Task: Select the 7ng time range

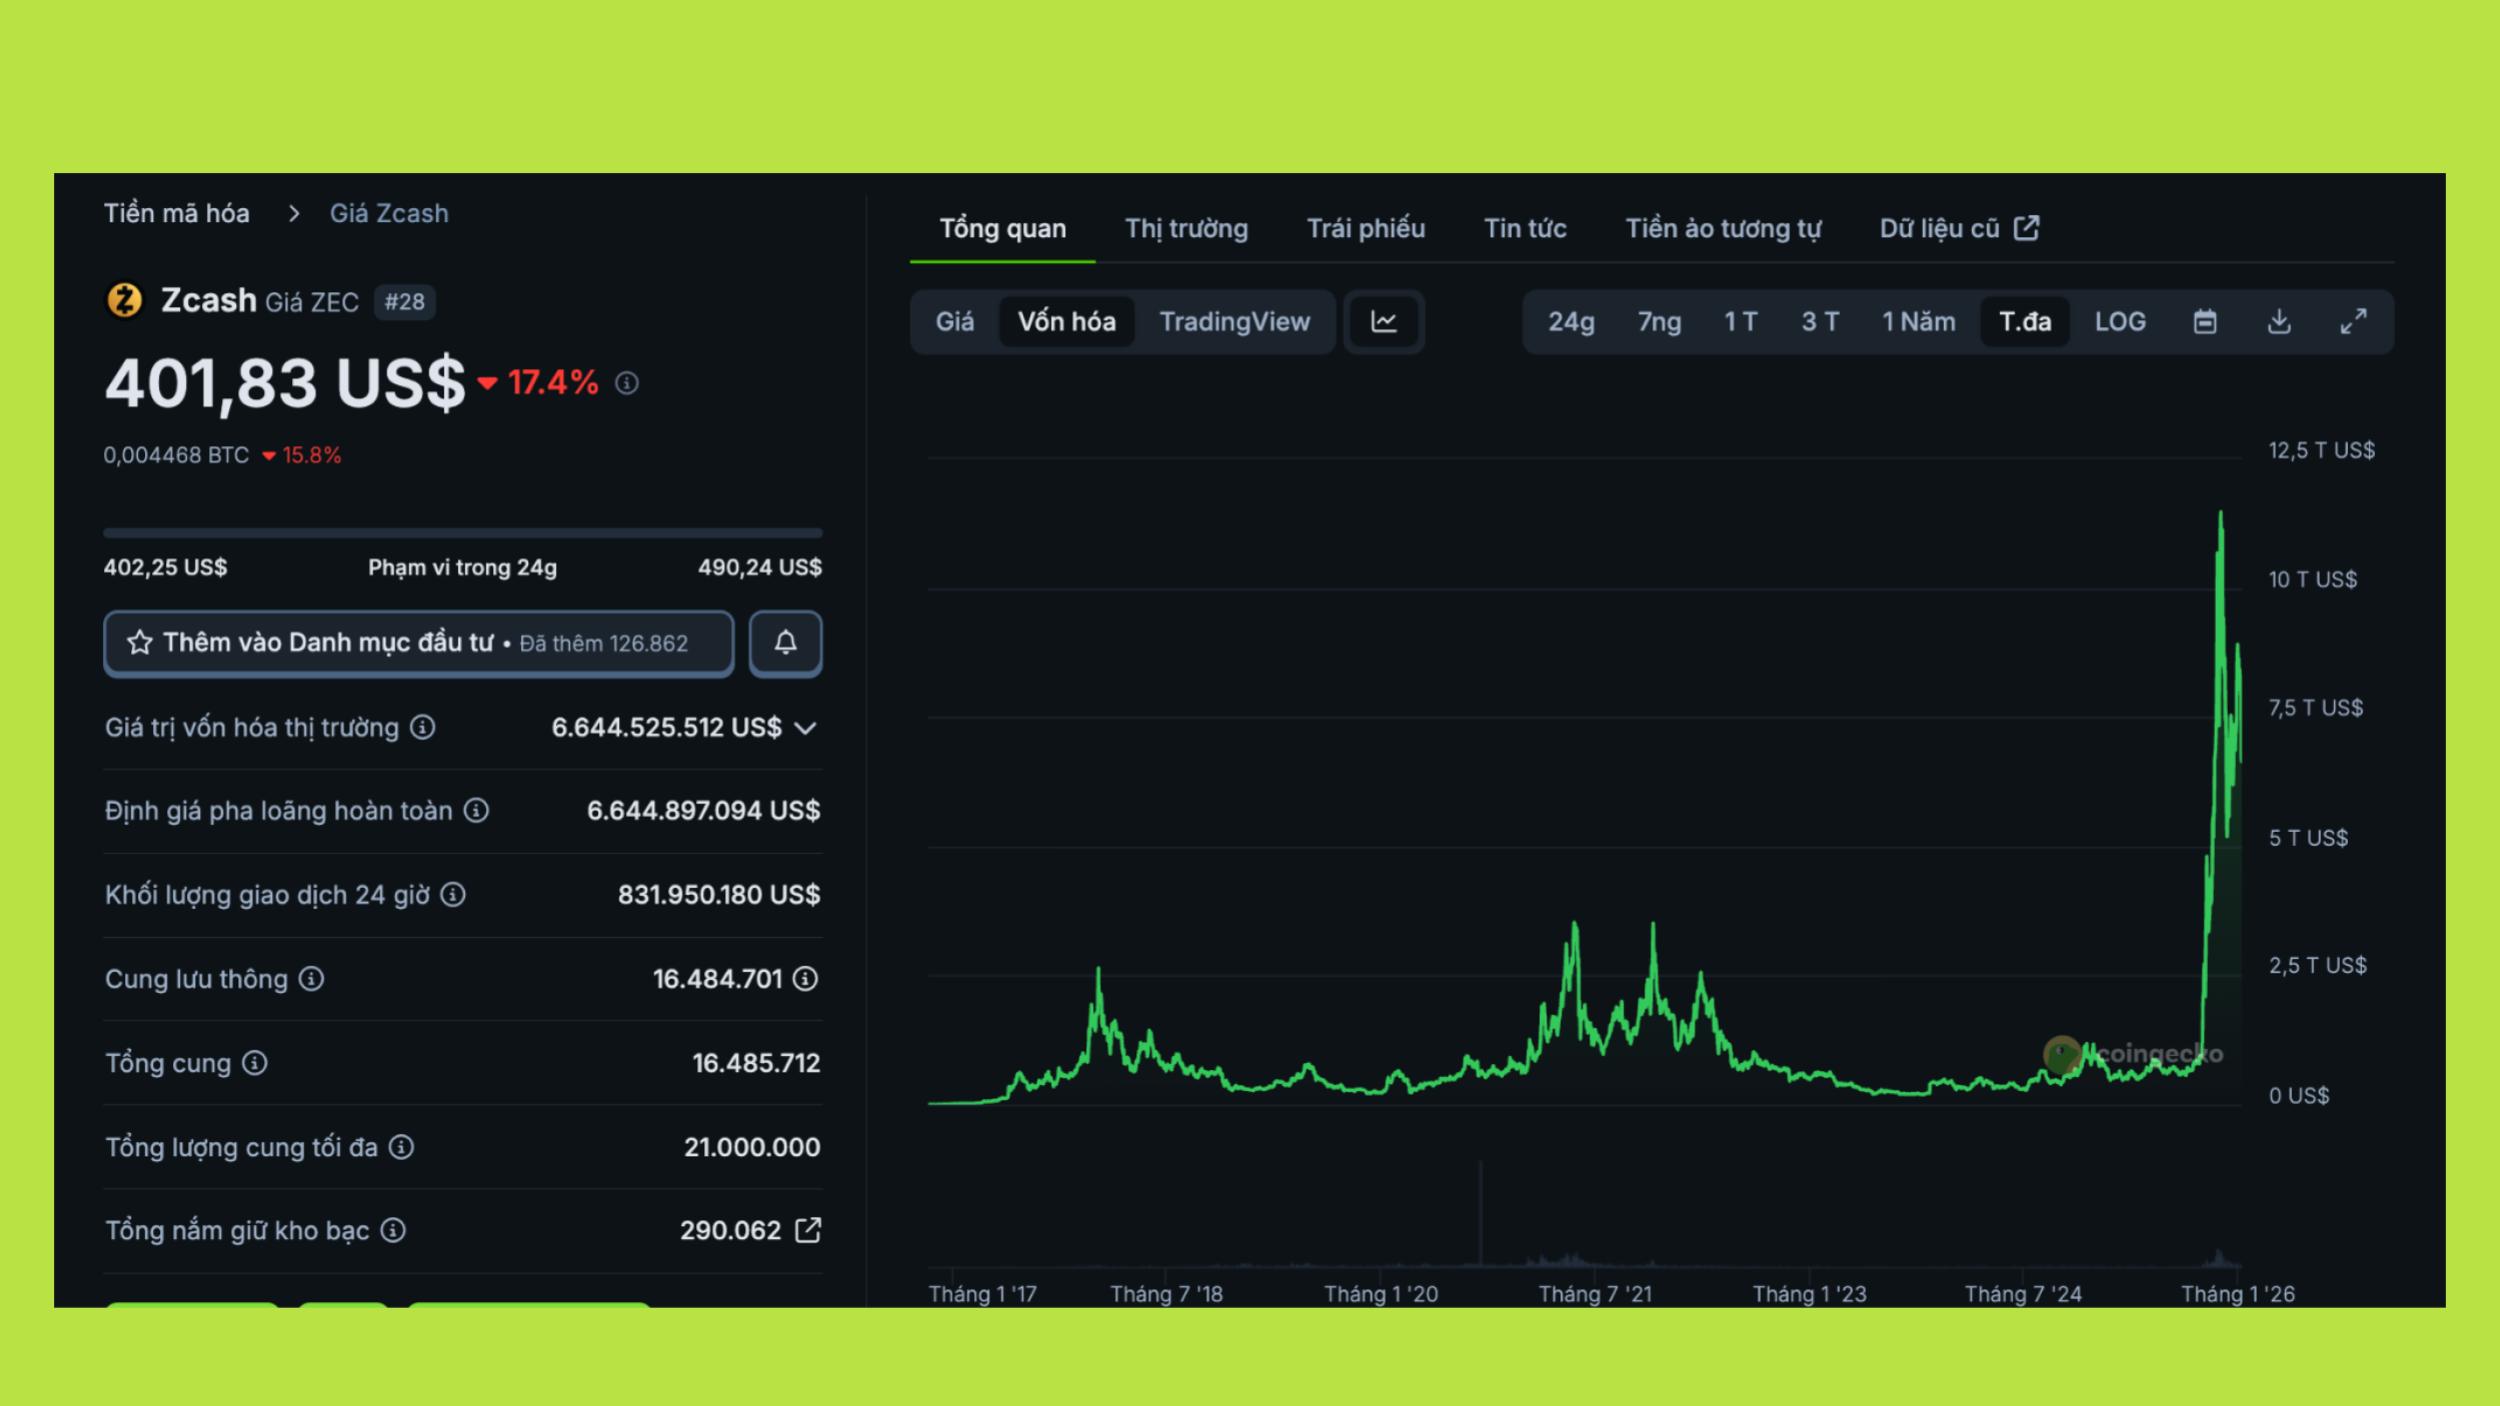Action: (1659, 322)
